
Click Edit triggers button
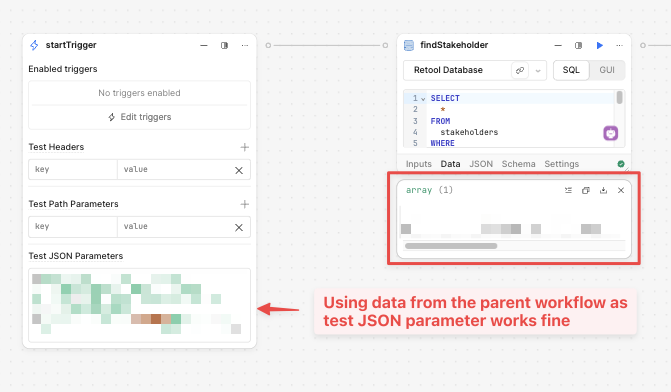140,117
